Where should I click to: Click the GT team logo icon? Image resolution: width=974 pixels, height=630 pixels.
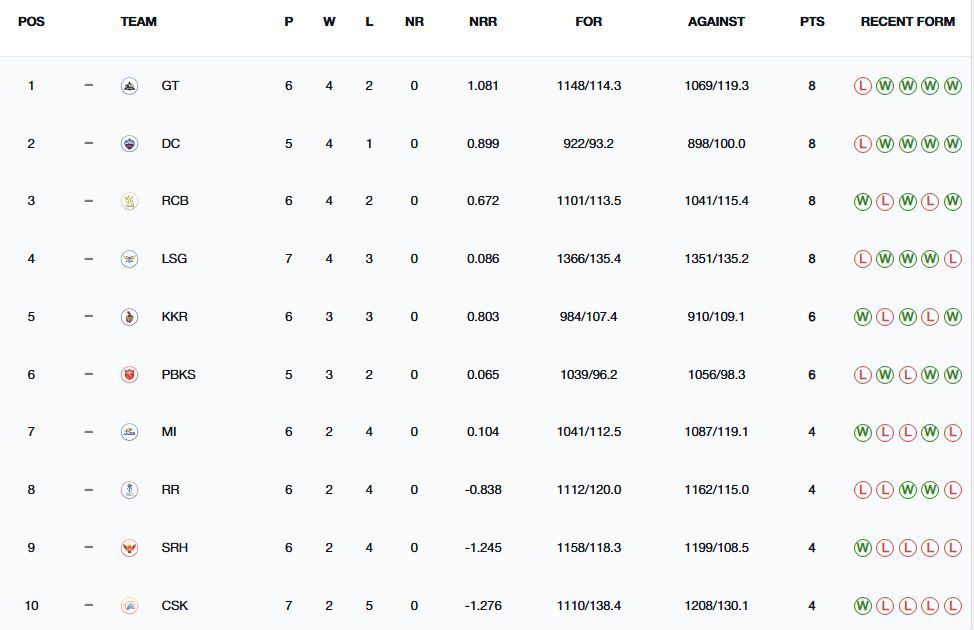pyautogui.click(x=129, y=86)
